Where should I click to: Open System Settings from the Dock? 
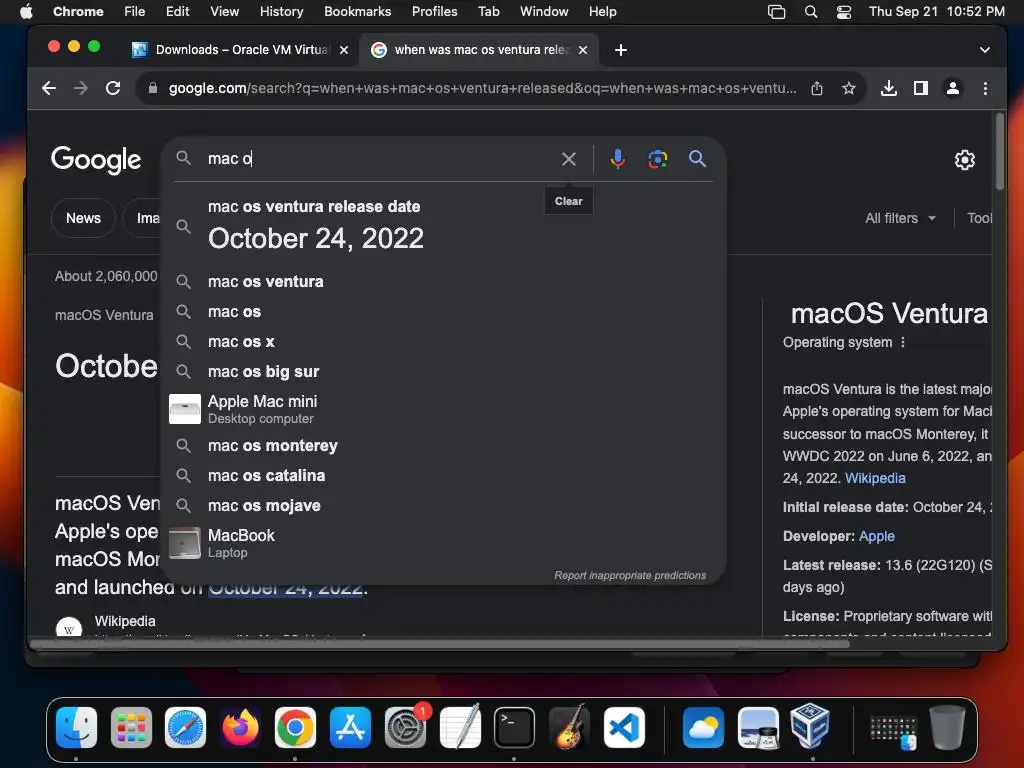405,727
